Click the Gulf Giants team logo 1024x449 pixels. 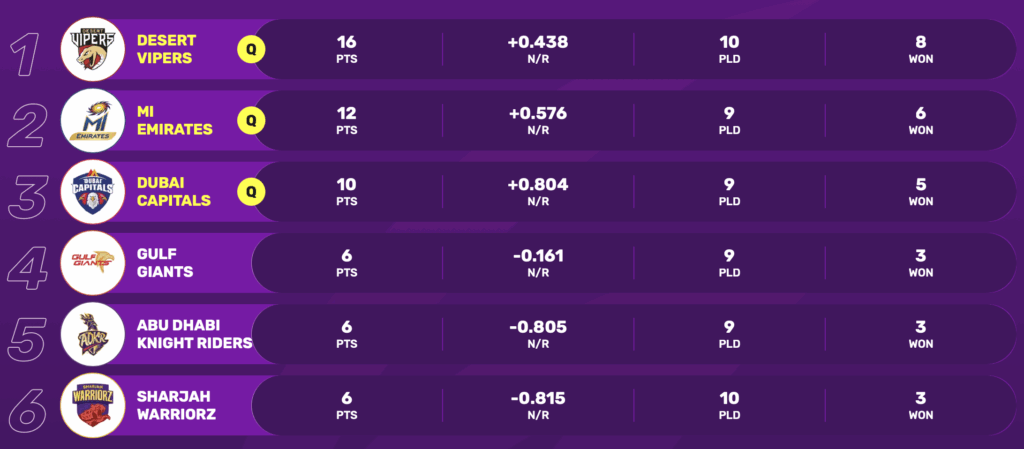pyautogui.click(x=90, y=262)
